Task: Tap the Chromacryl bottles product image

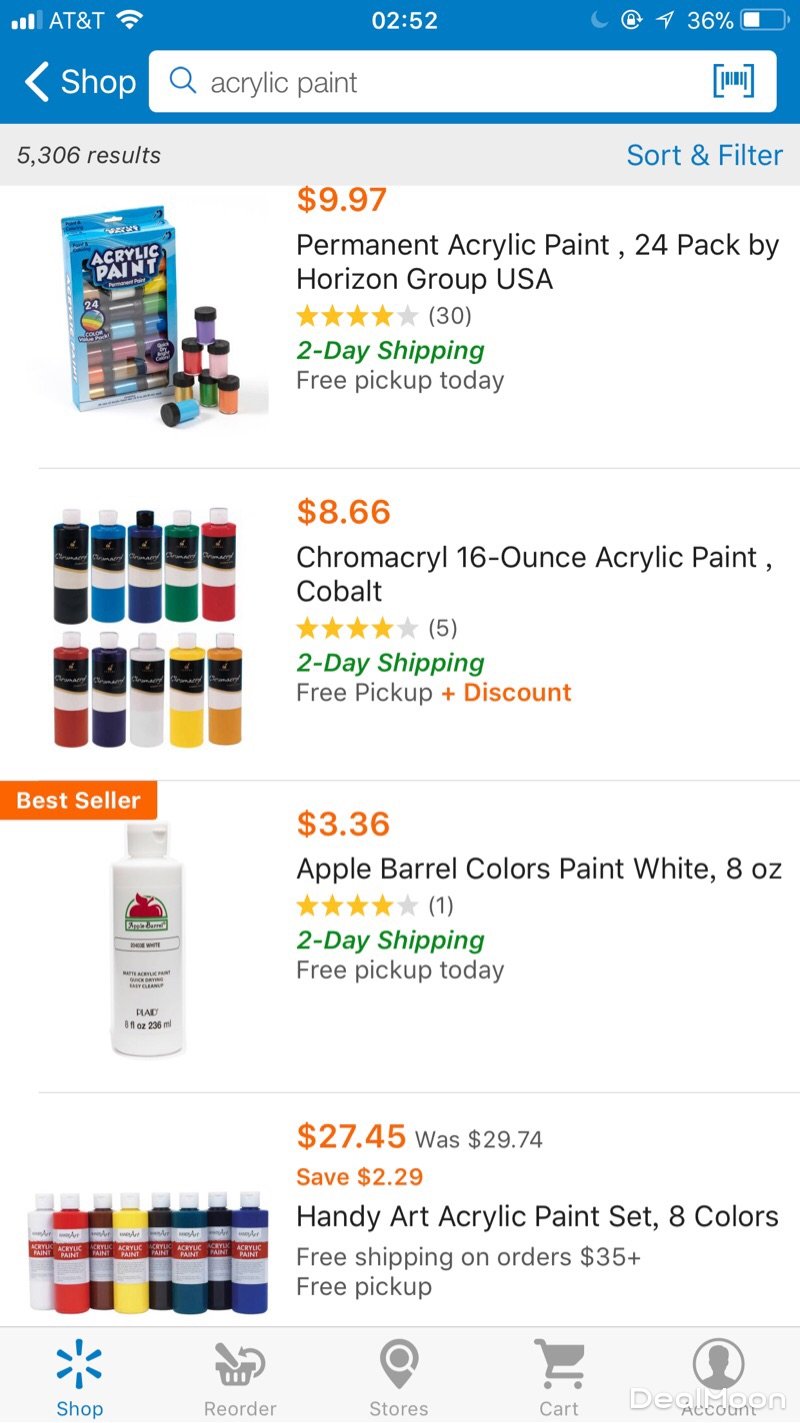Action: (x=148, y=627)
